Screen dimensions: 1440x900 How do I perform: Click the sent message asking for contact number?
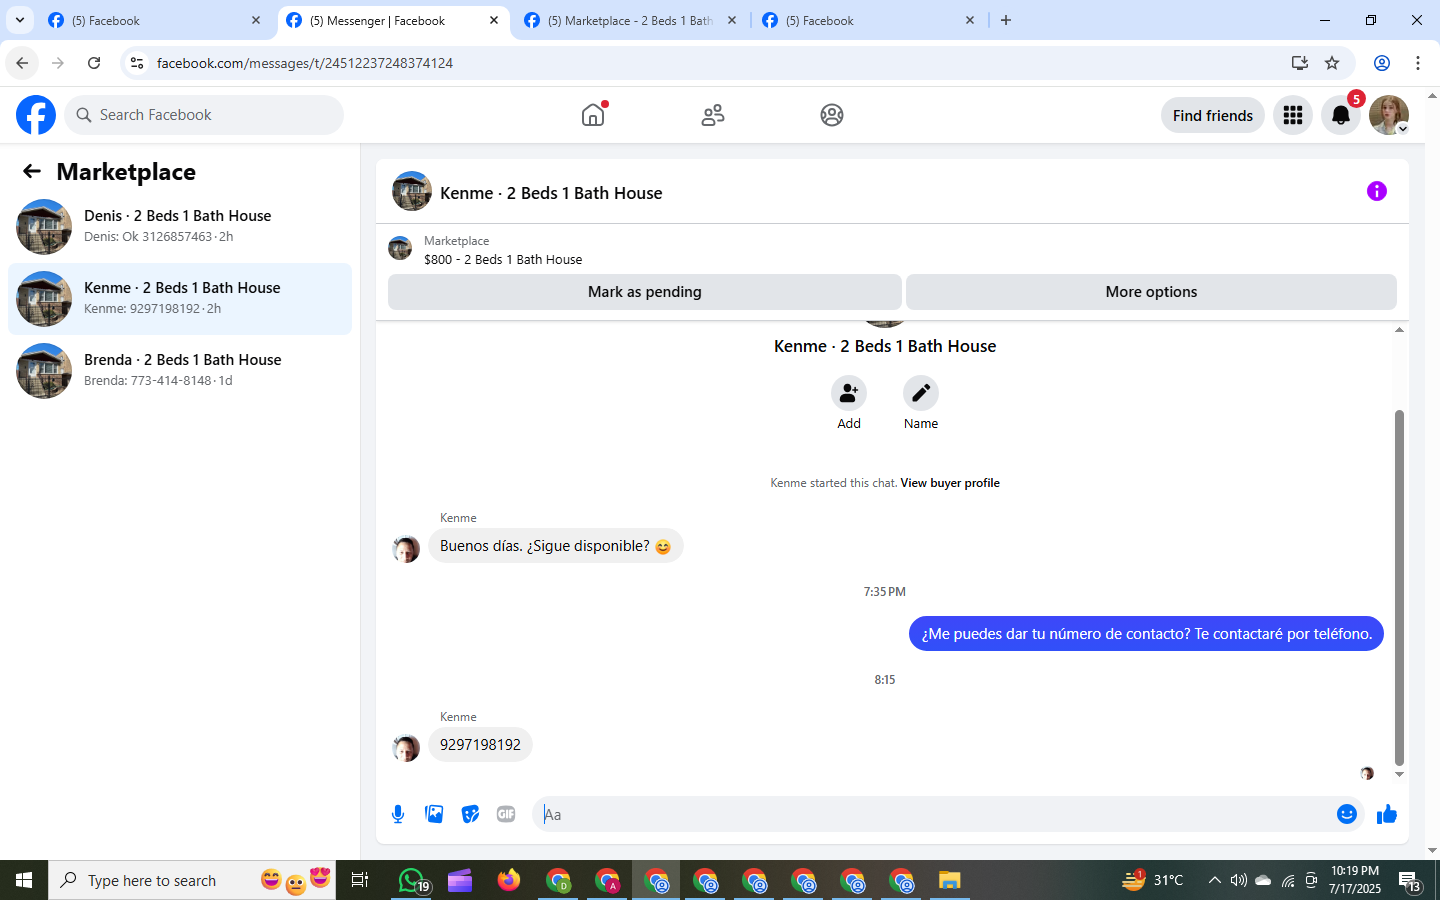[1146, 634]
